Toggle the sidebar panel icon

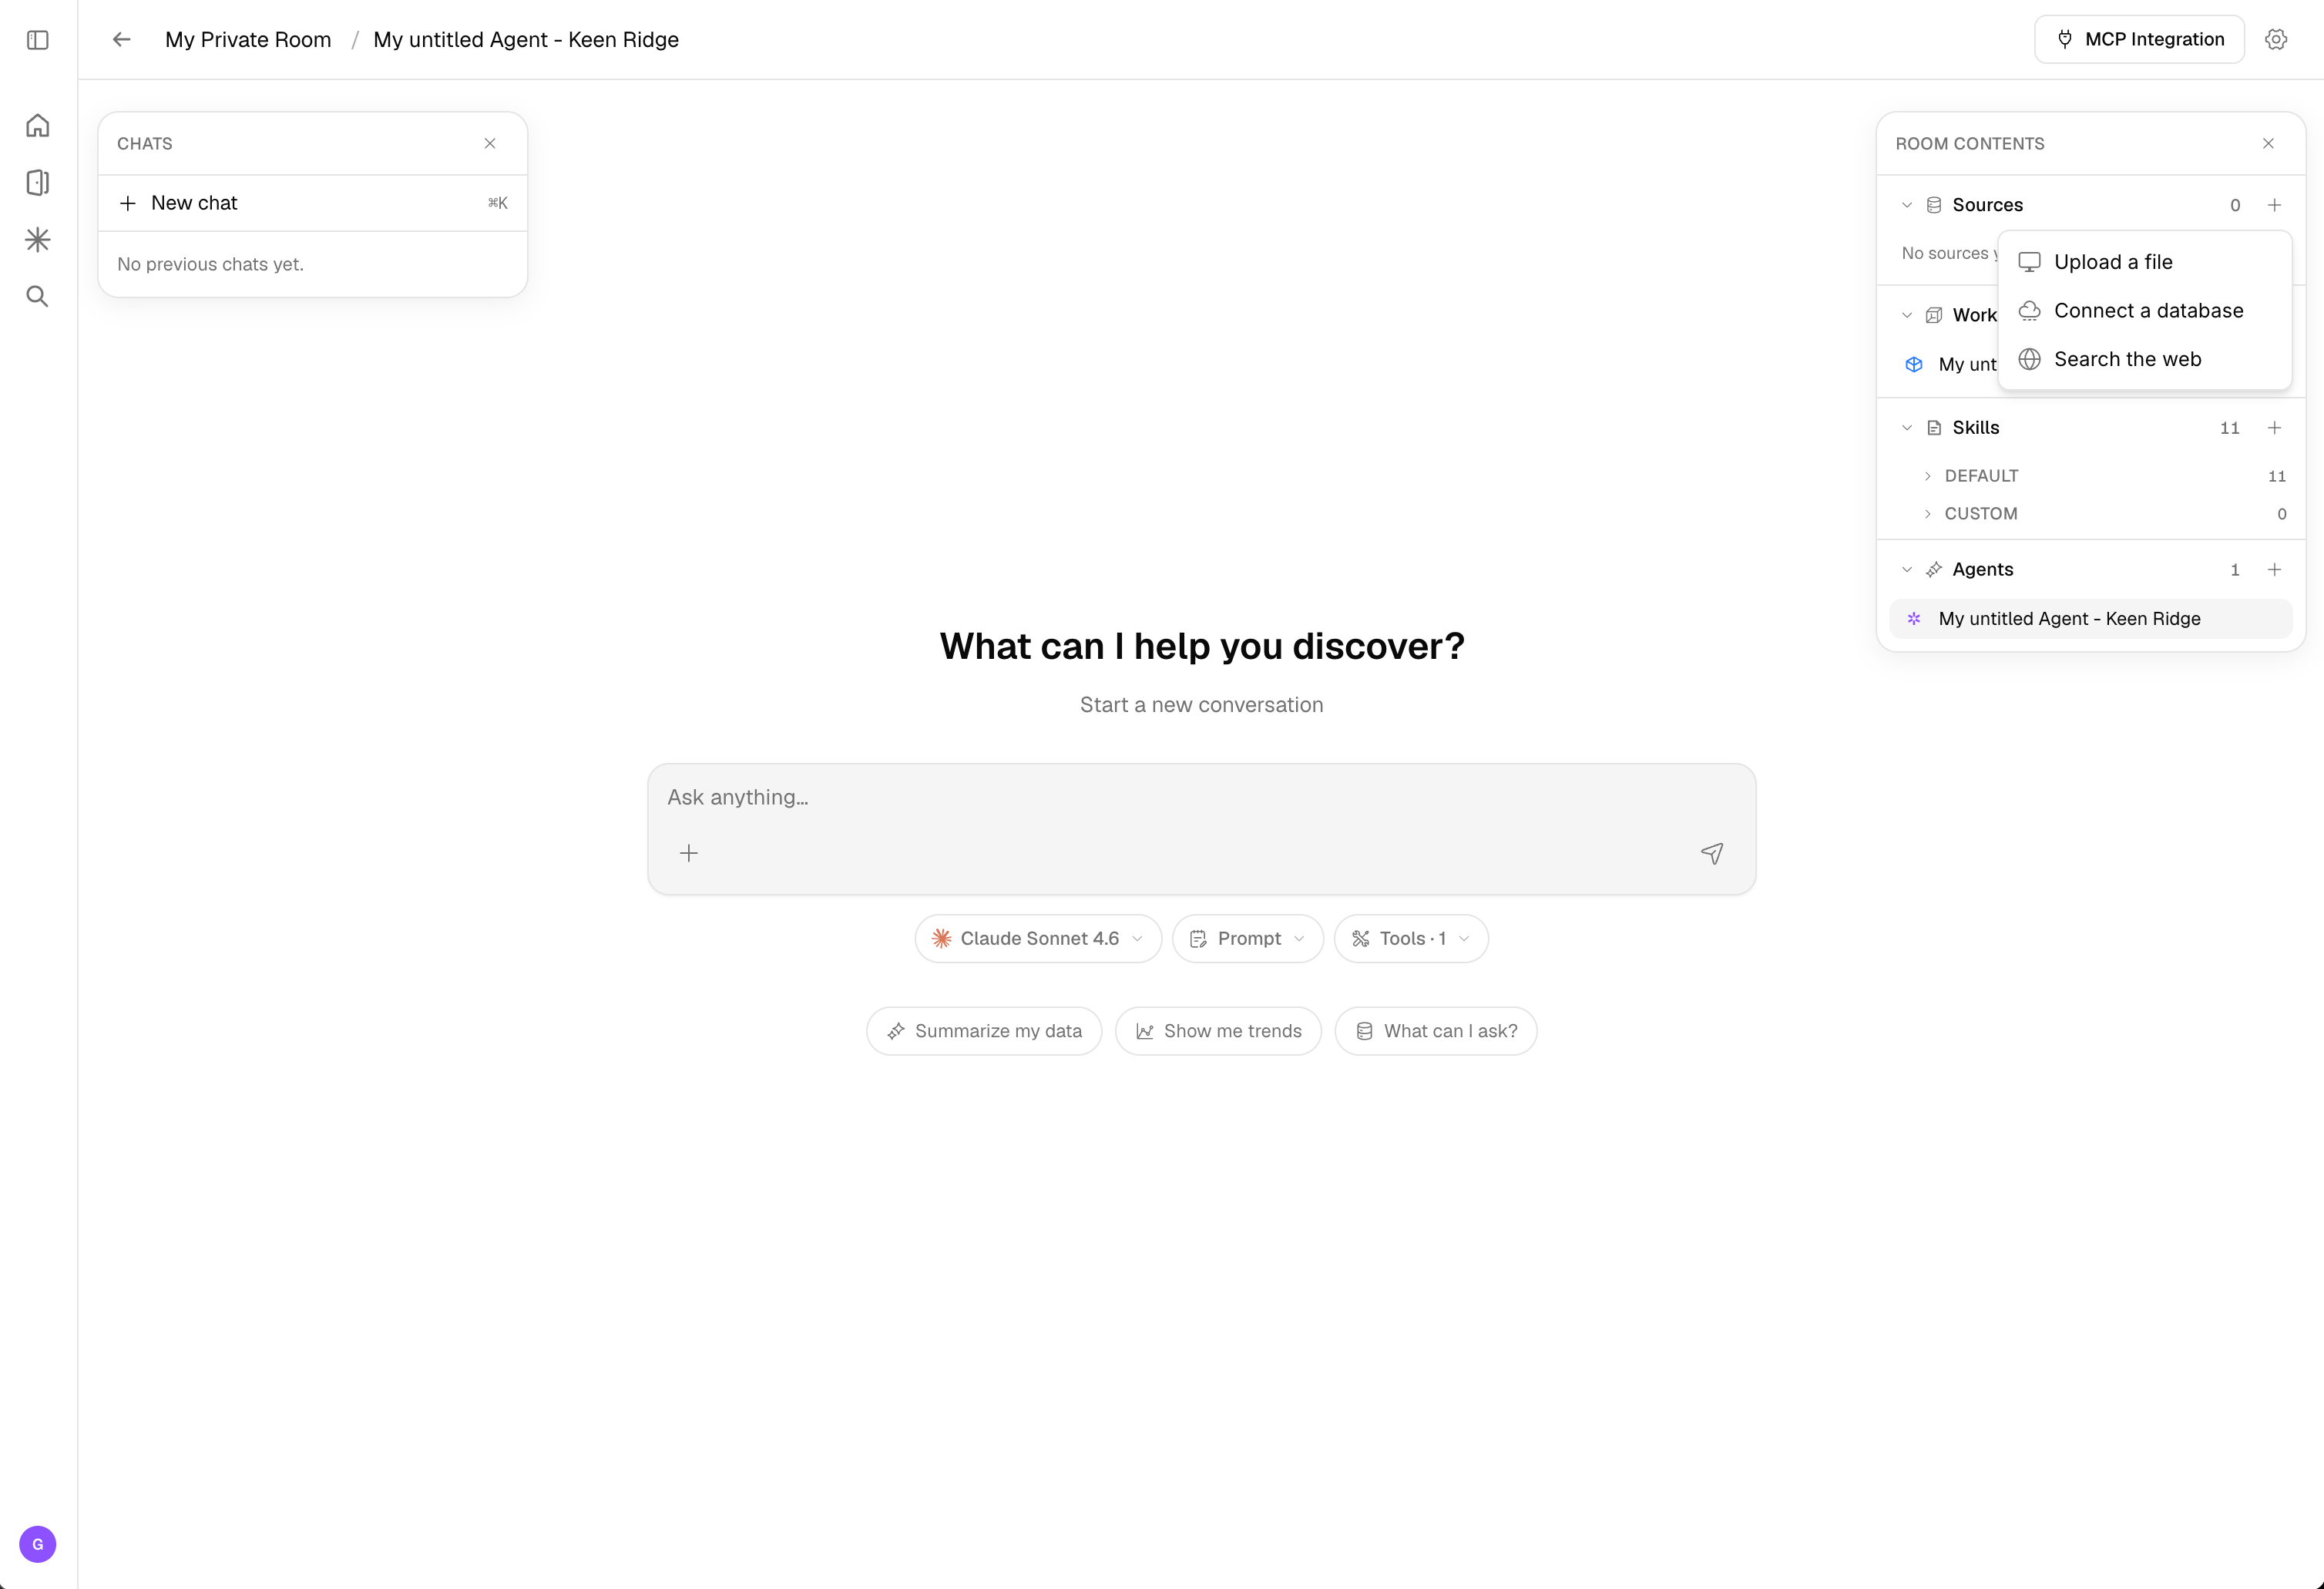pos(38,40)
